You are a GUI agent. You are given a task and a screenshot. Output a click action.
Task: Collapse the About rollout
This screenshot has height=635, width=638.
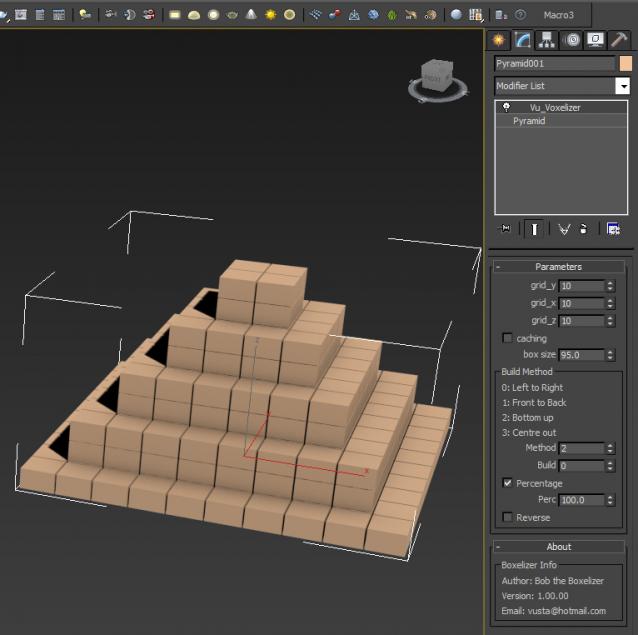click(x=559, y=547)
